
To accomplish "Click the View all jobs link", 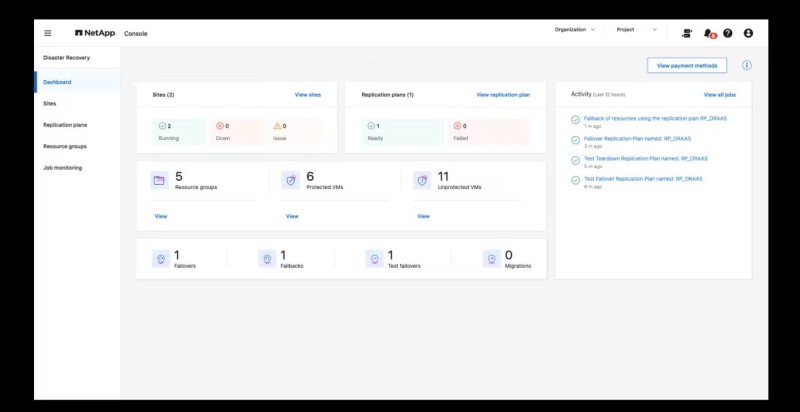I will pyautogui.click(x=719, y=94).
